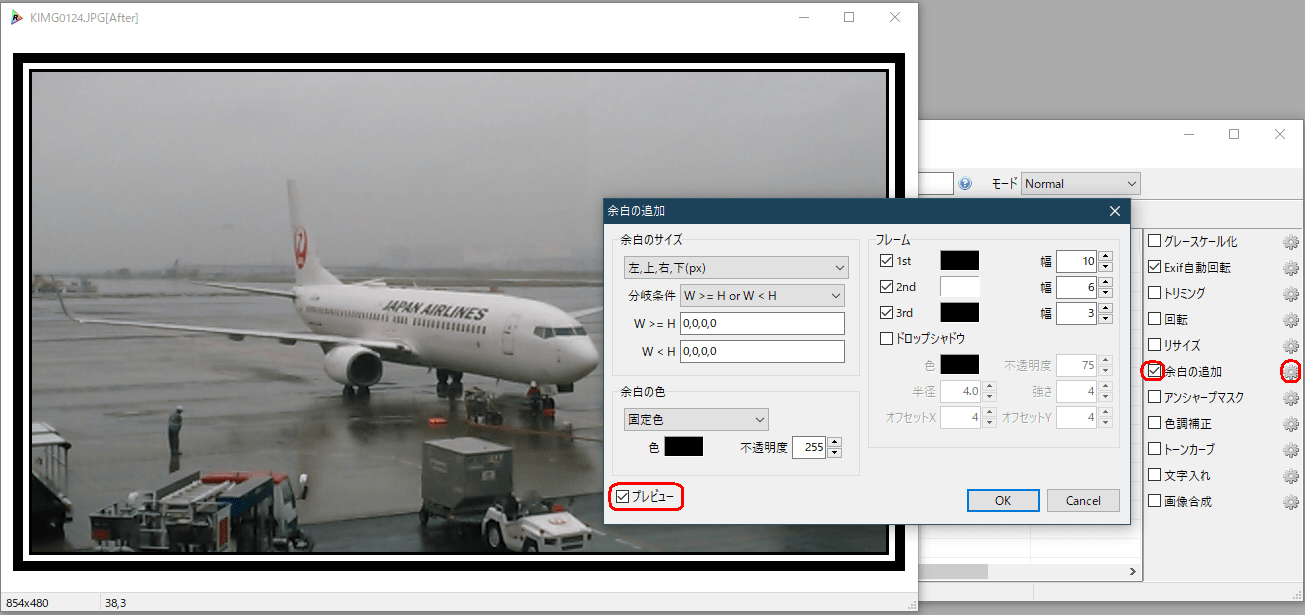The image size is (1305, 615).
Task: Open the 分岐条件 dropdown
Action: 762,296
